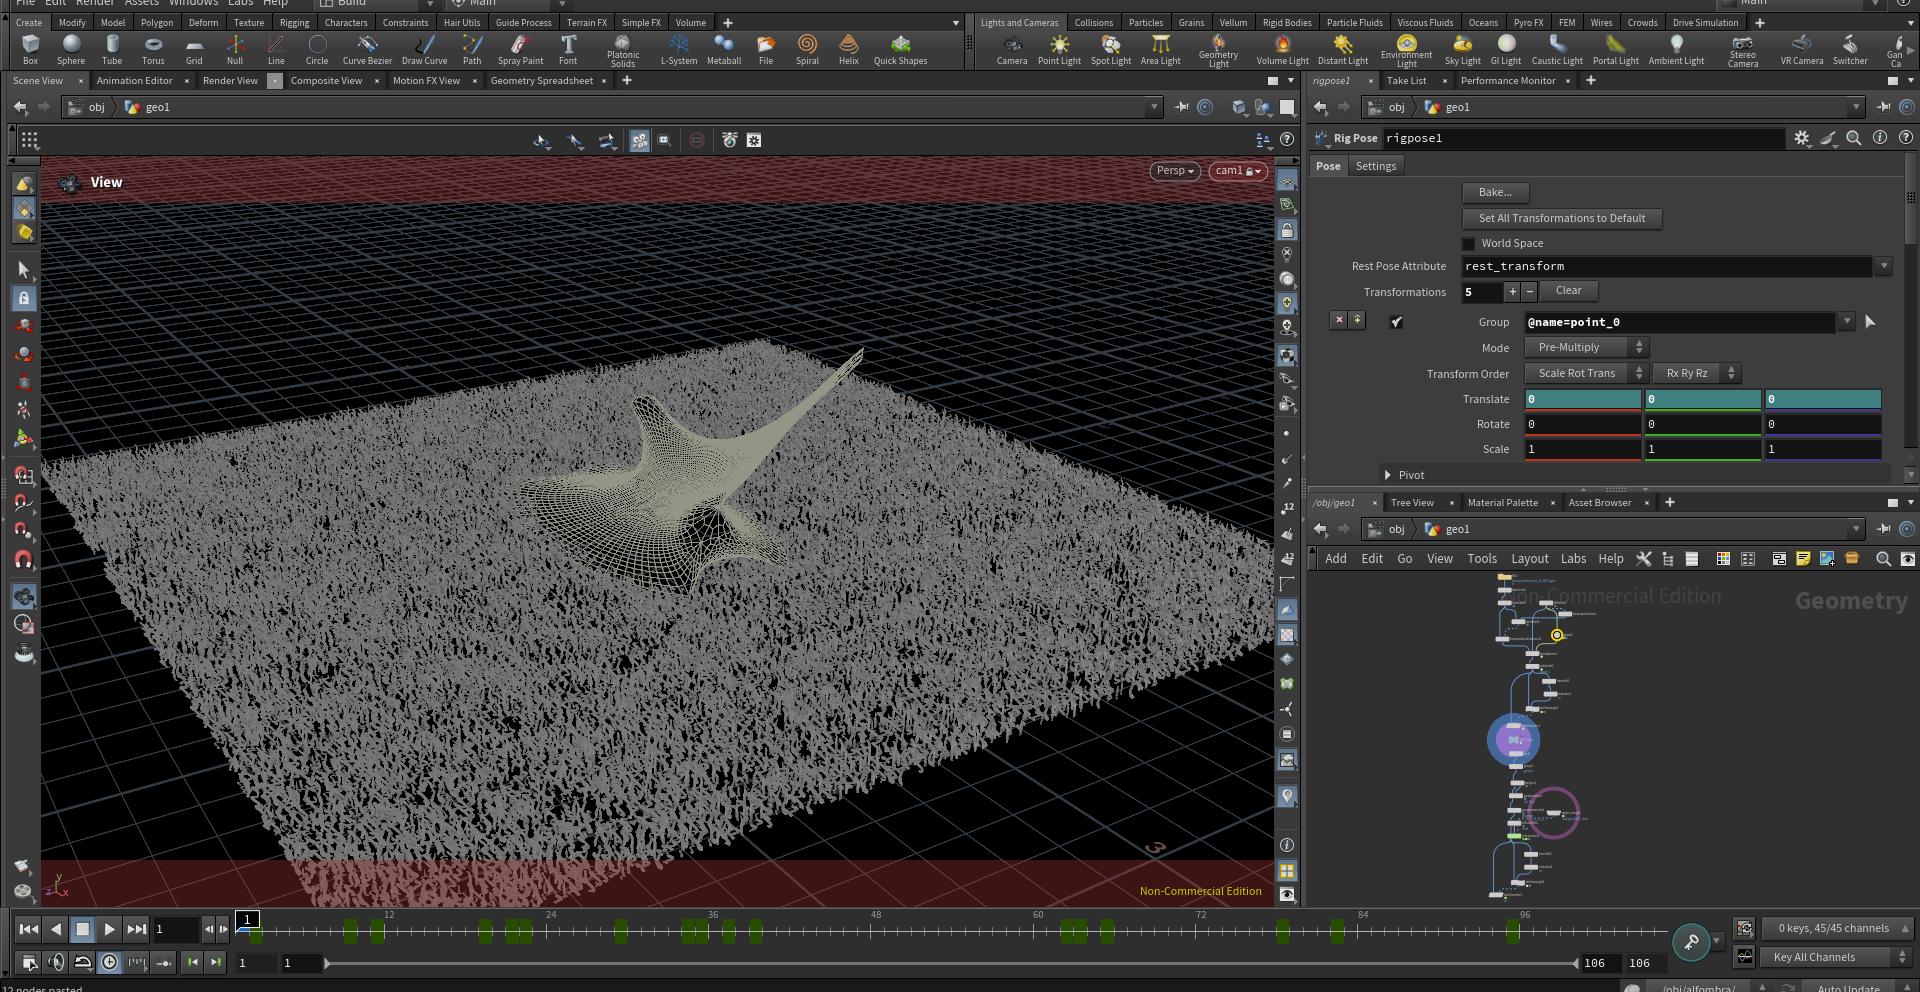
Task: Click the Platonic Solids shelf icon
Action: [623, 50]
